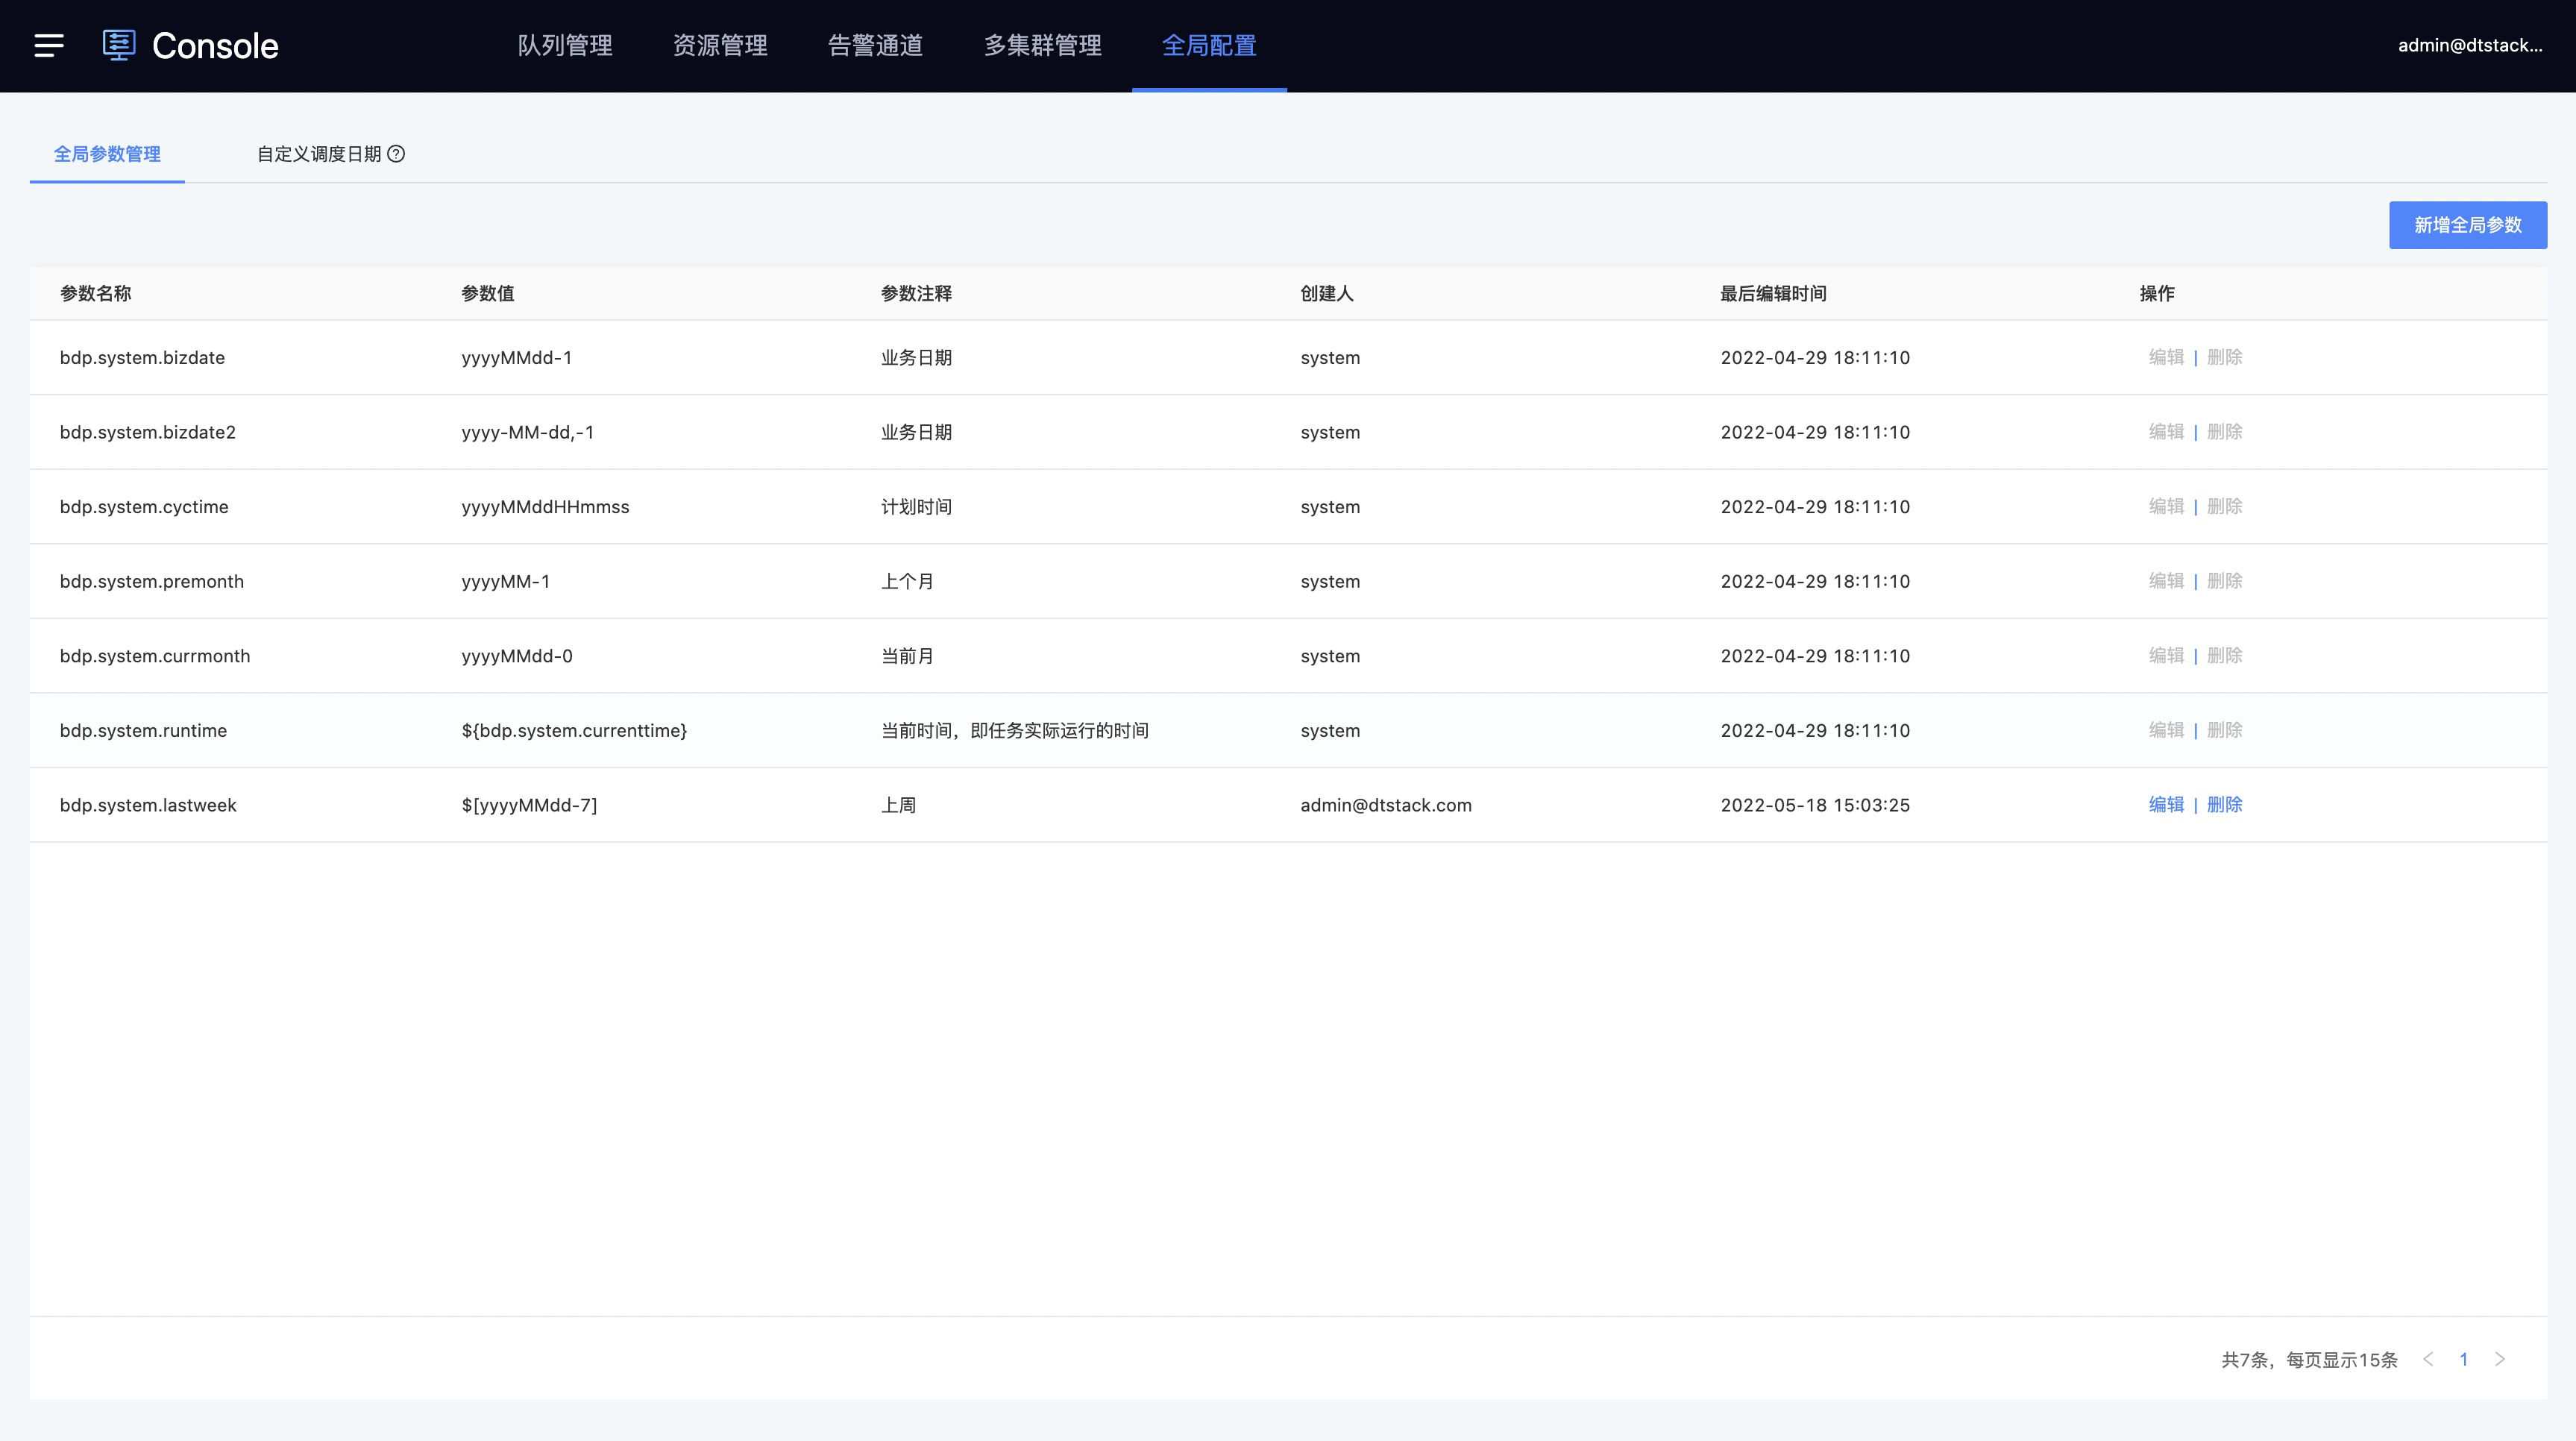Click value yyyyMMdd-1
The height and width of the screenshot is (1441, 2576).
517,358
